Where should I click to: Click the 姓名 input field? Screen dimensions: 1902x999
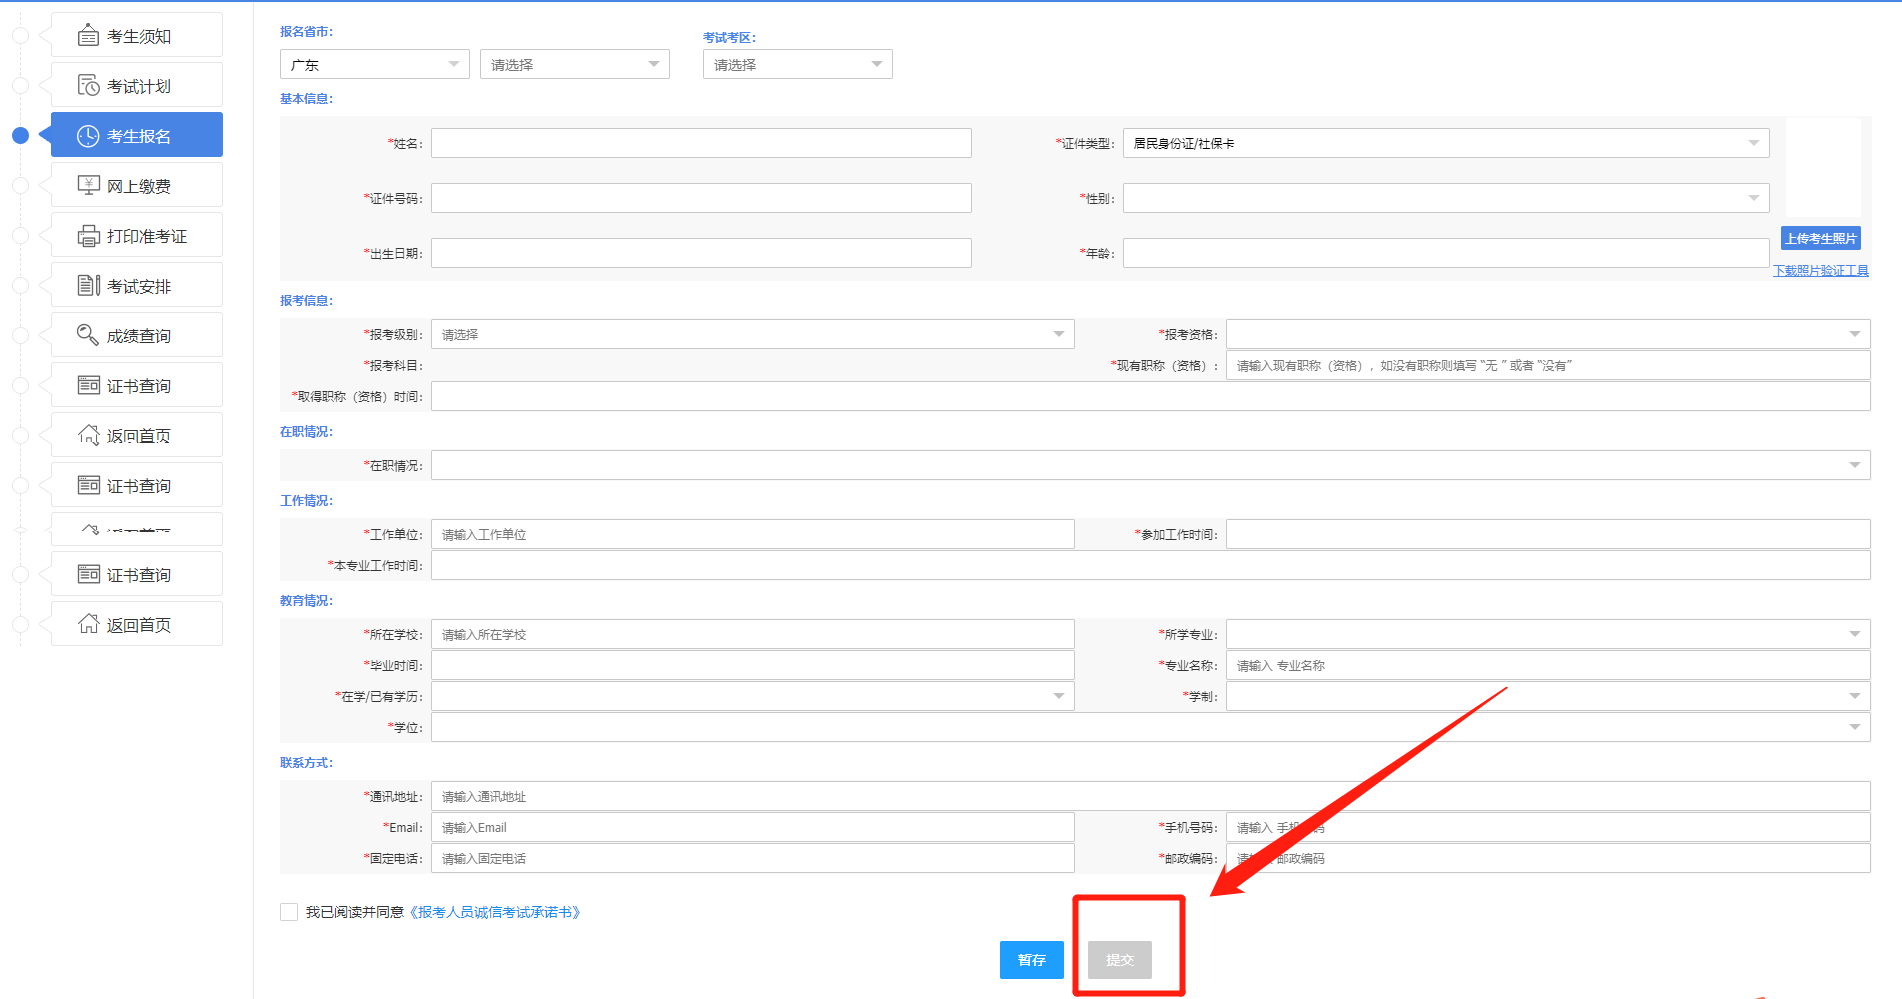coord(701,143)
